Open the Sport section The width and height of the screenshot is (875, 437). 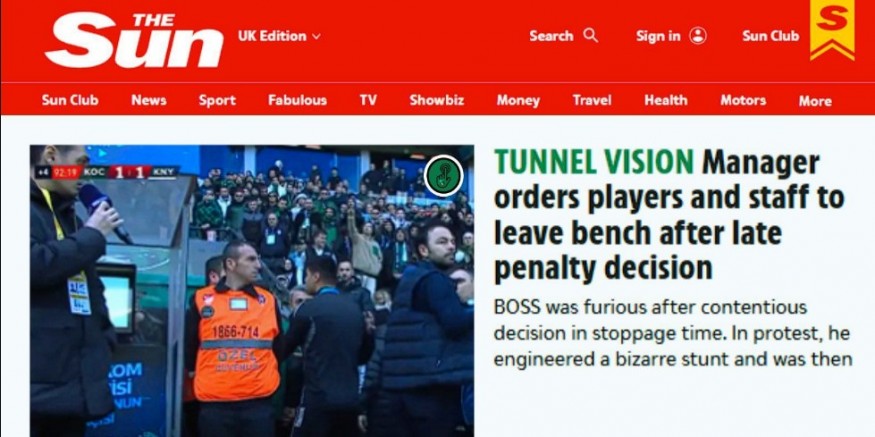point(217,100)
